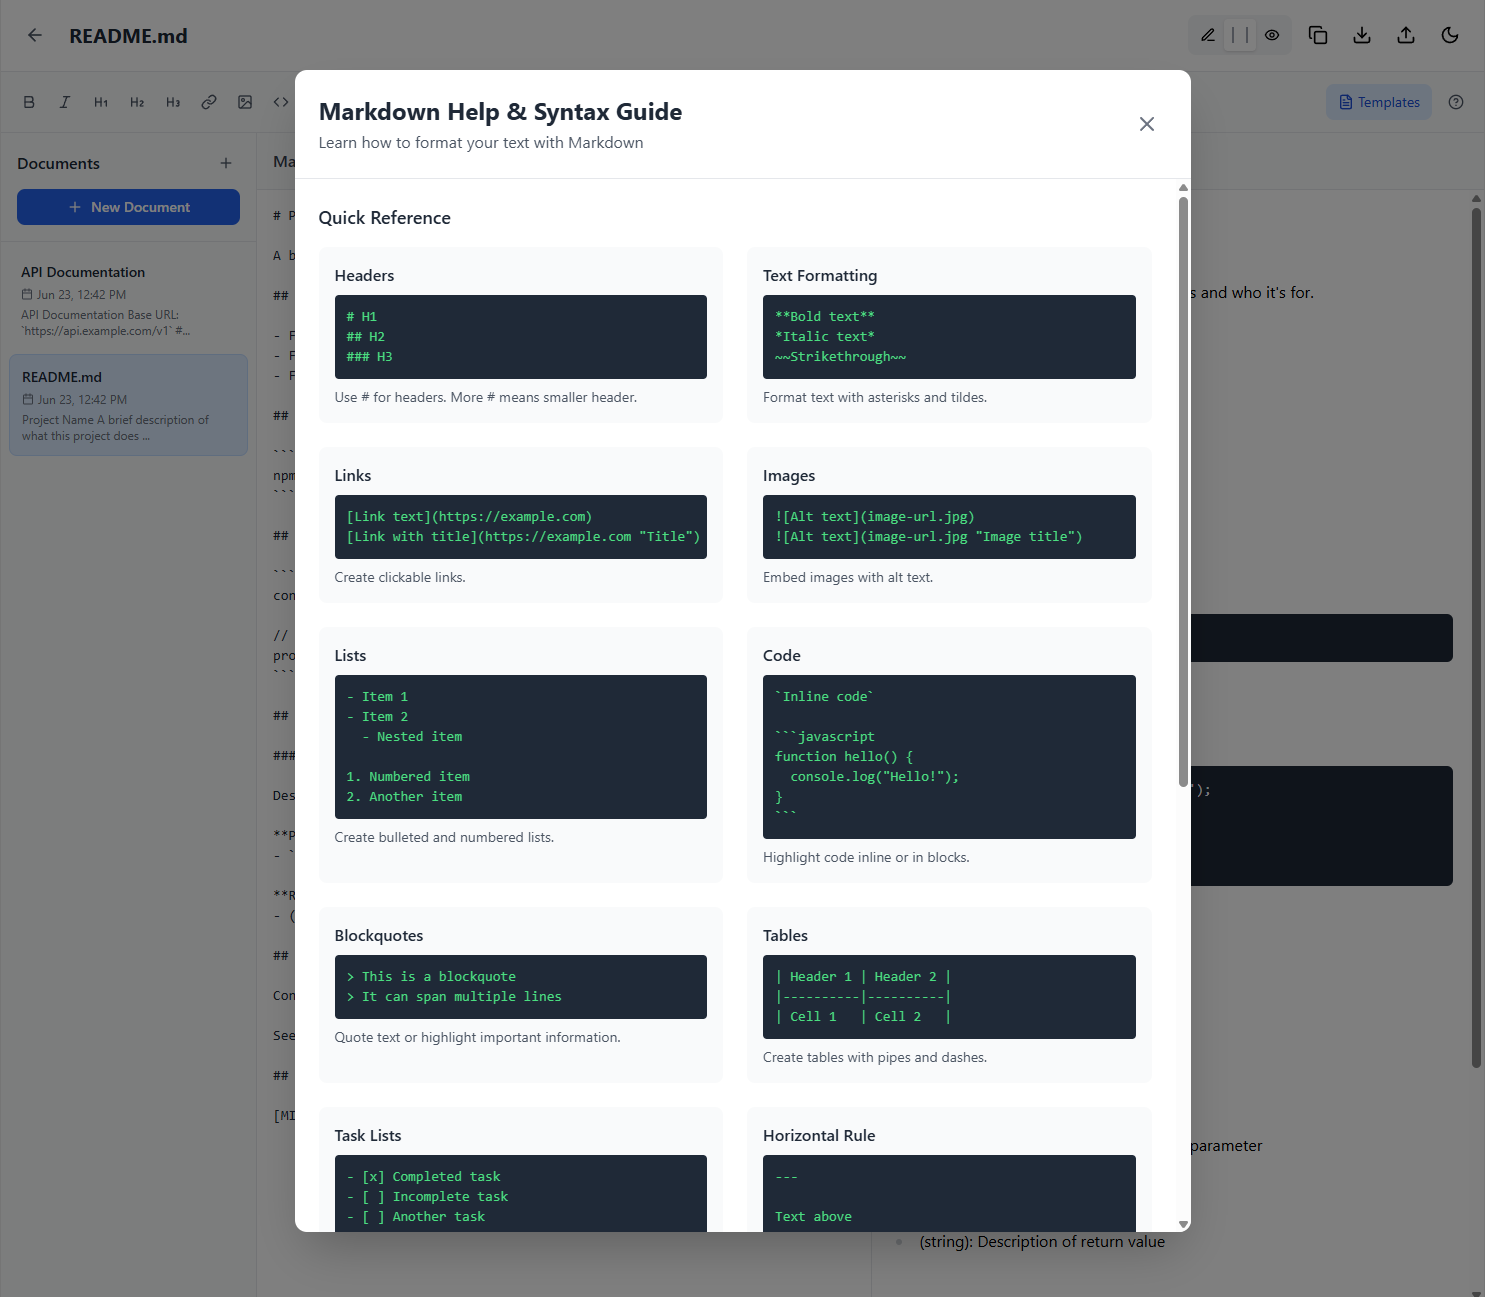1485x1297 pixels.
Task: Click the Quick Reference heading
Action: [384, 218]
